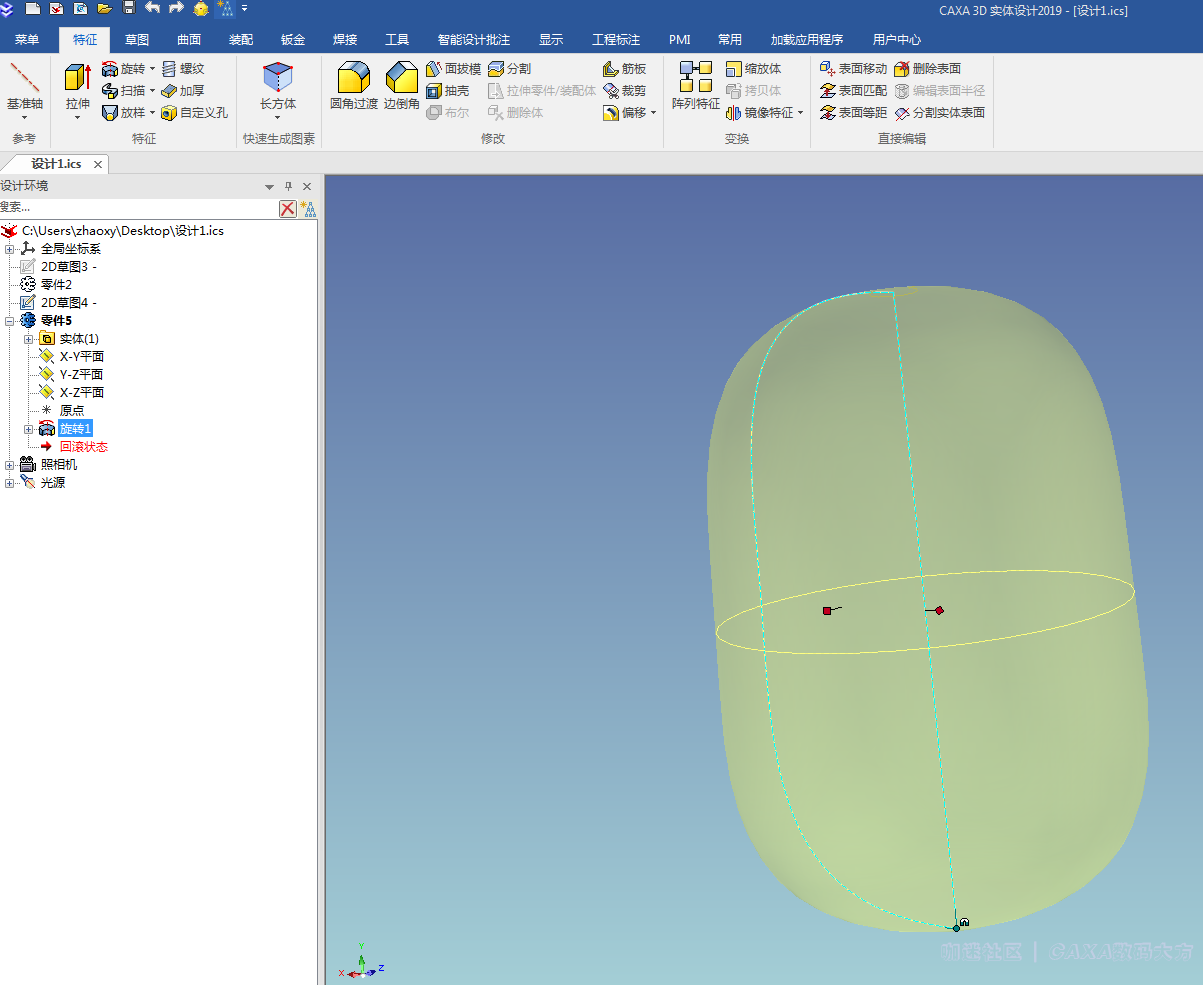
Task: Apply the 圆角过渡 fillet tool
Action: pyautogui.click(x=354, y=86)
